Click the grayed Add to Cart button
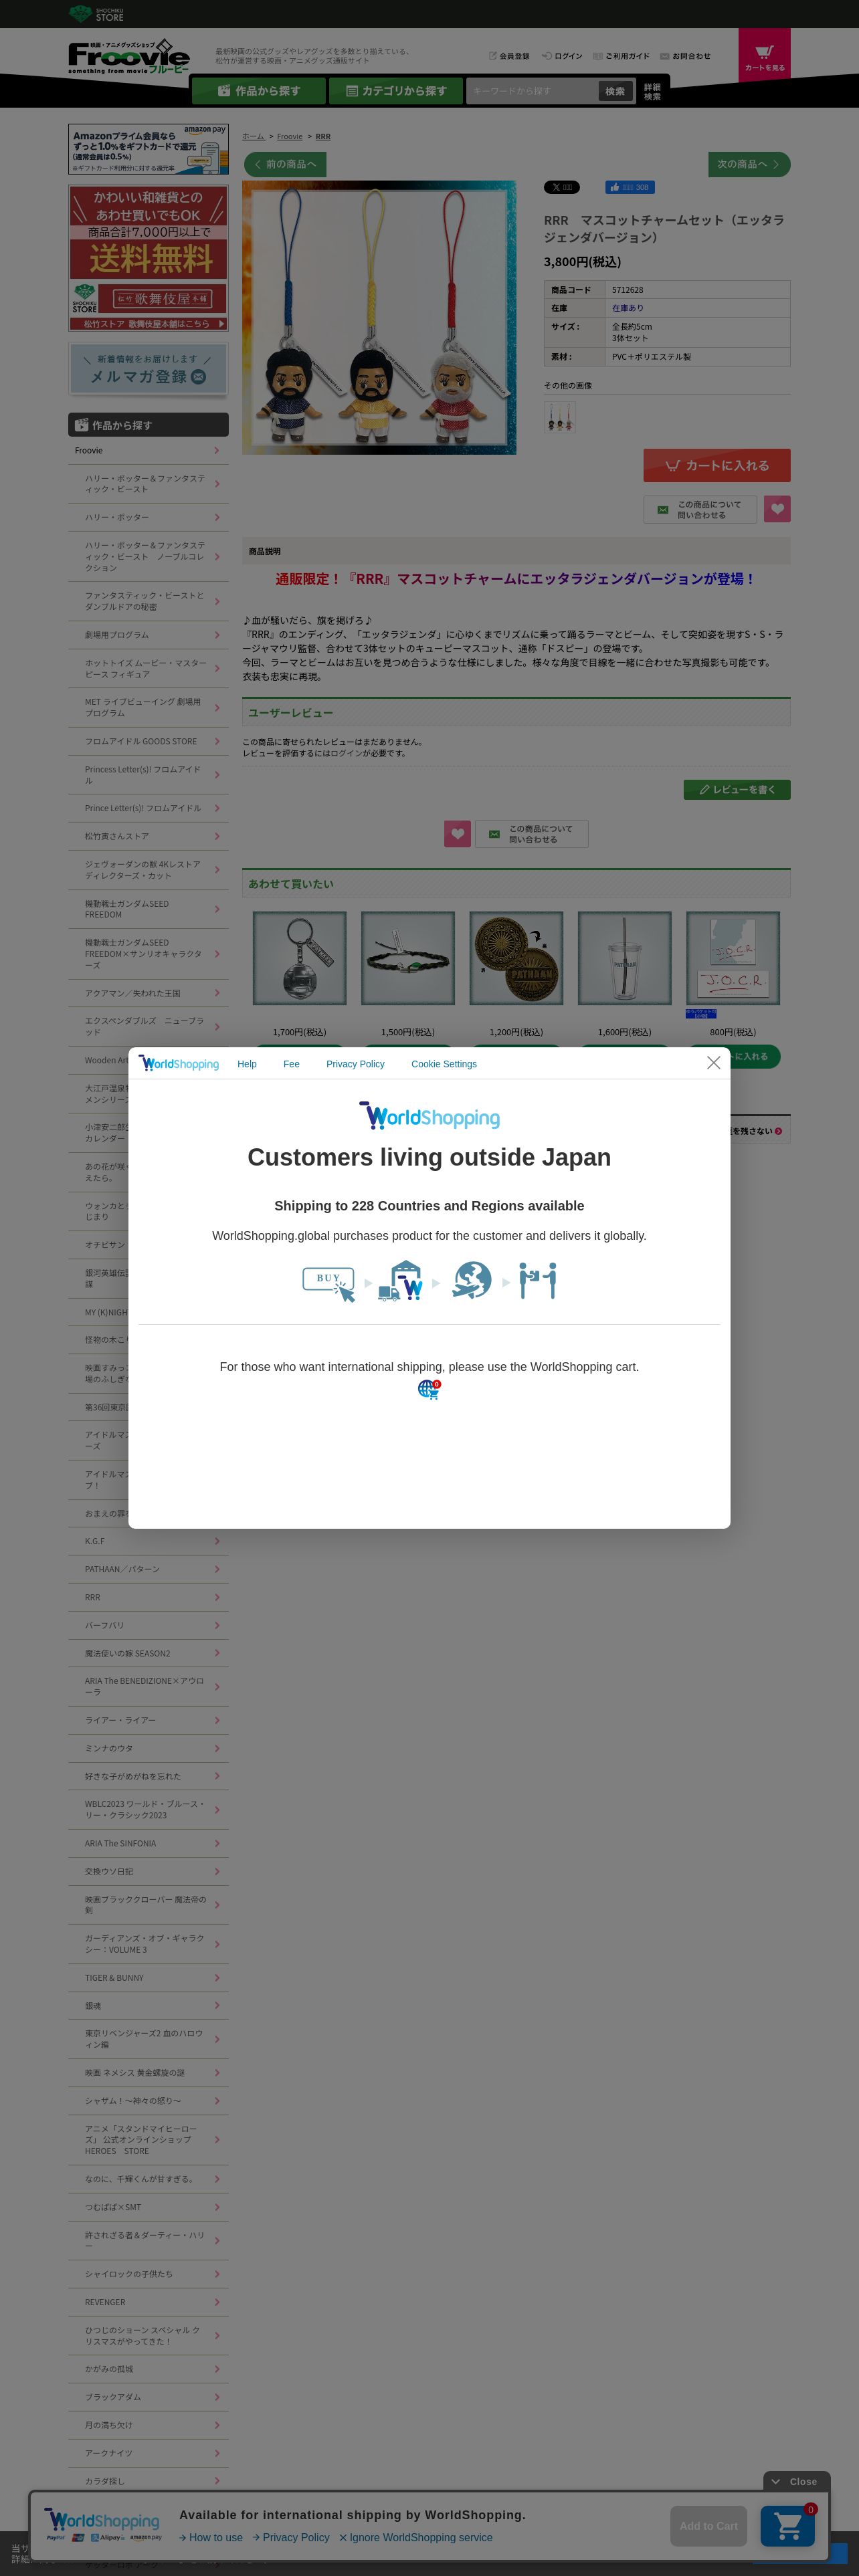 click(709, 2526)
